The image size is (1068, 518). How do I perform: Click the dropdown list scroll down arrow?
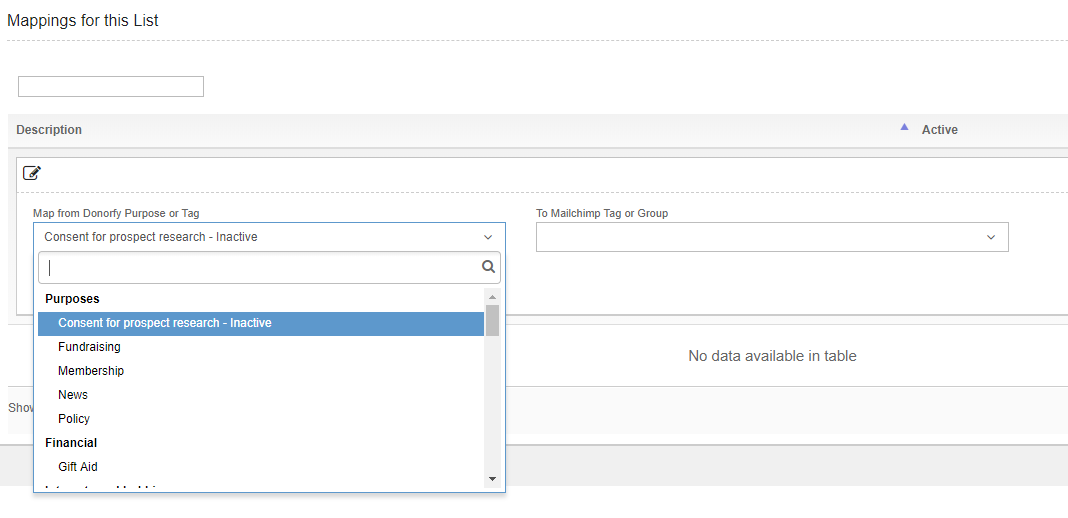(492, 479)
